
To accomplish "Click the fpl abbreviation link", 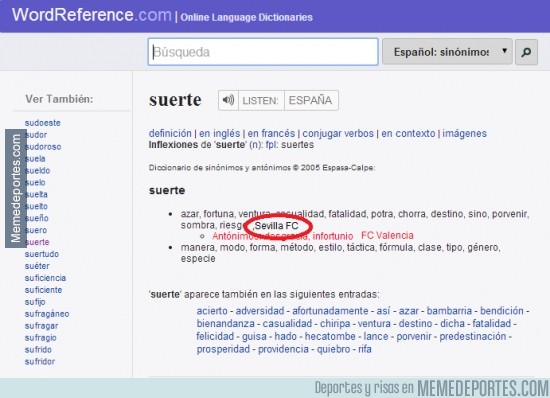I will [x=270, y=145].
